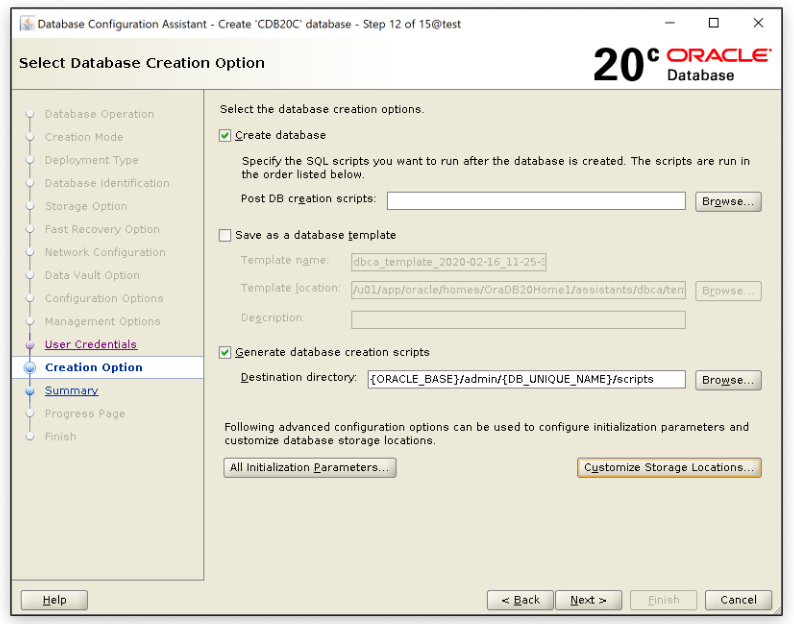Open the User Credentials step link
The height and width of the screenshot is (624, 794).
click(x=91, y=345)
